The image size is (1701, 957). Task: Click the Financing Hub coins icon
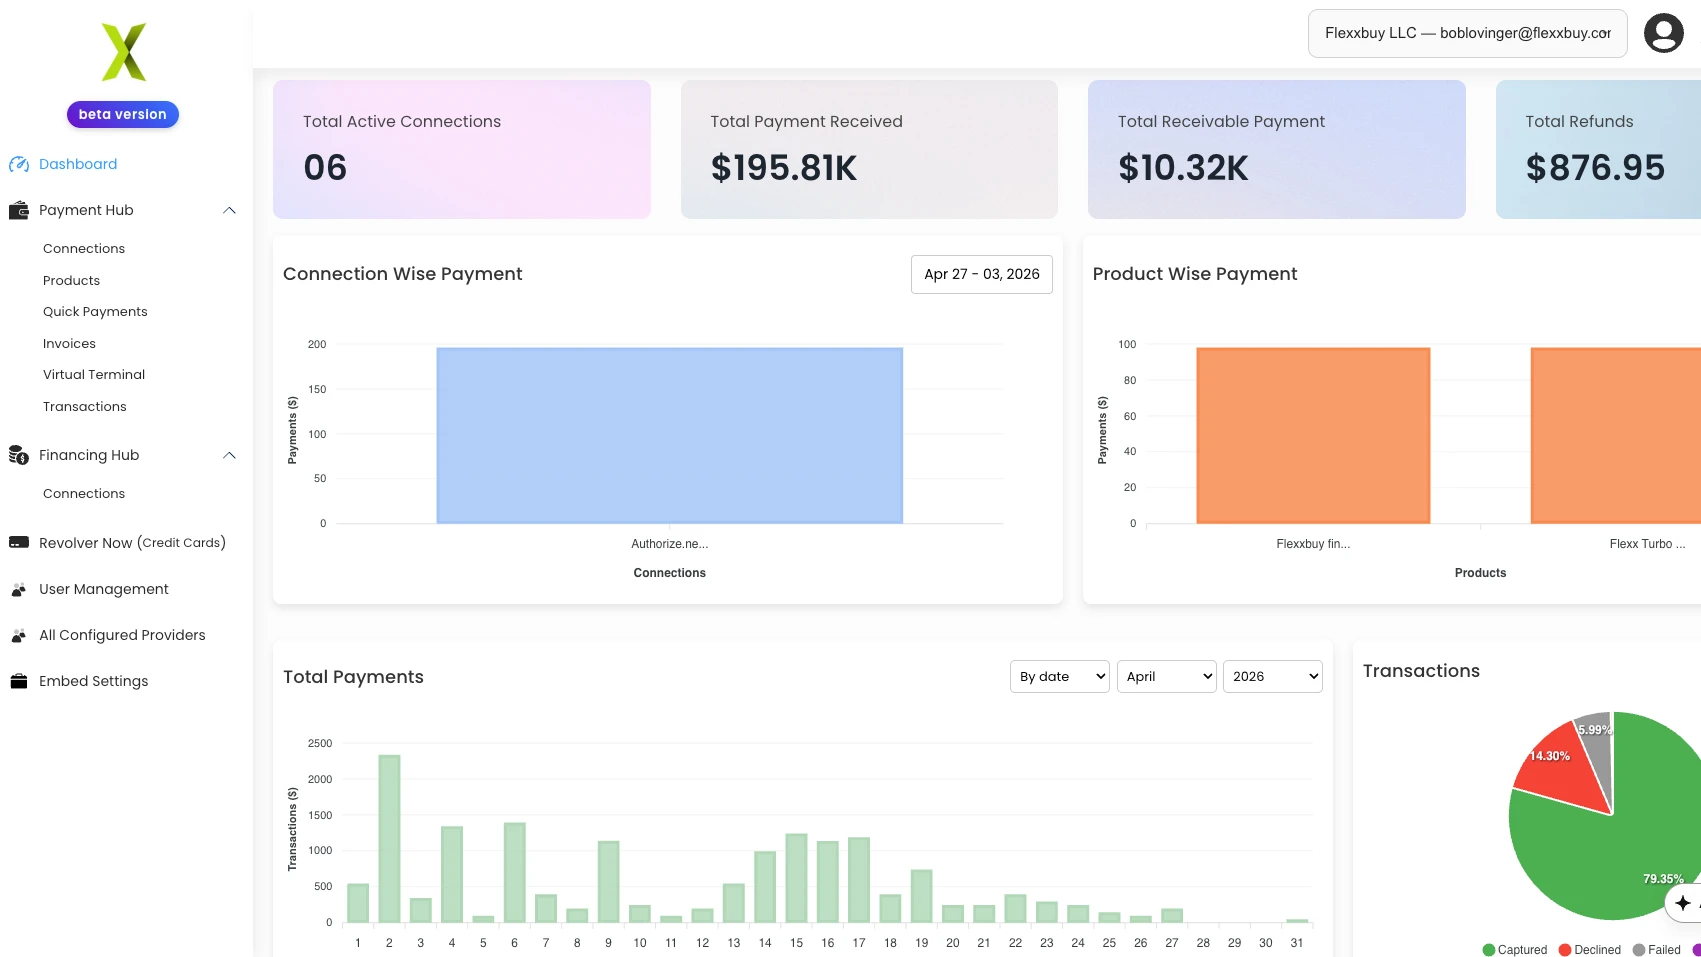coord(19,455)
